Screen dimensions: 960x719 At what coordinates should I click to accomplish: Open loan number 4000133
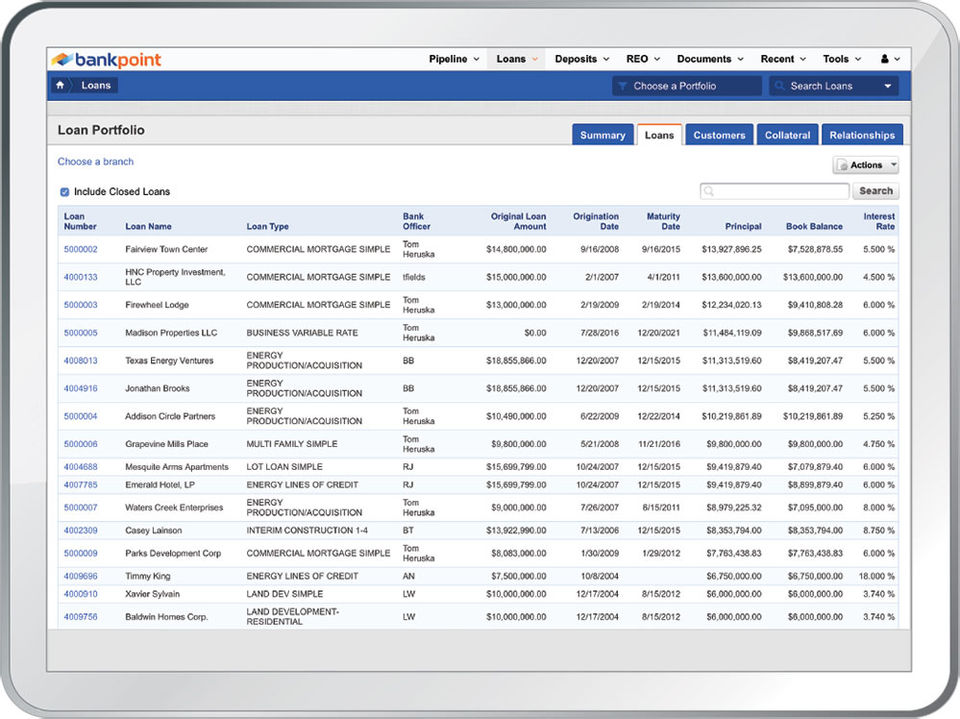81,277
